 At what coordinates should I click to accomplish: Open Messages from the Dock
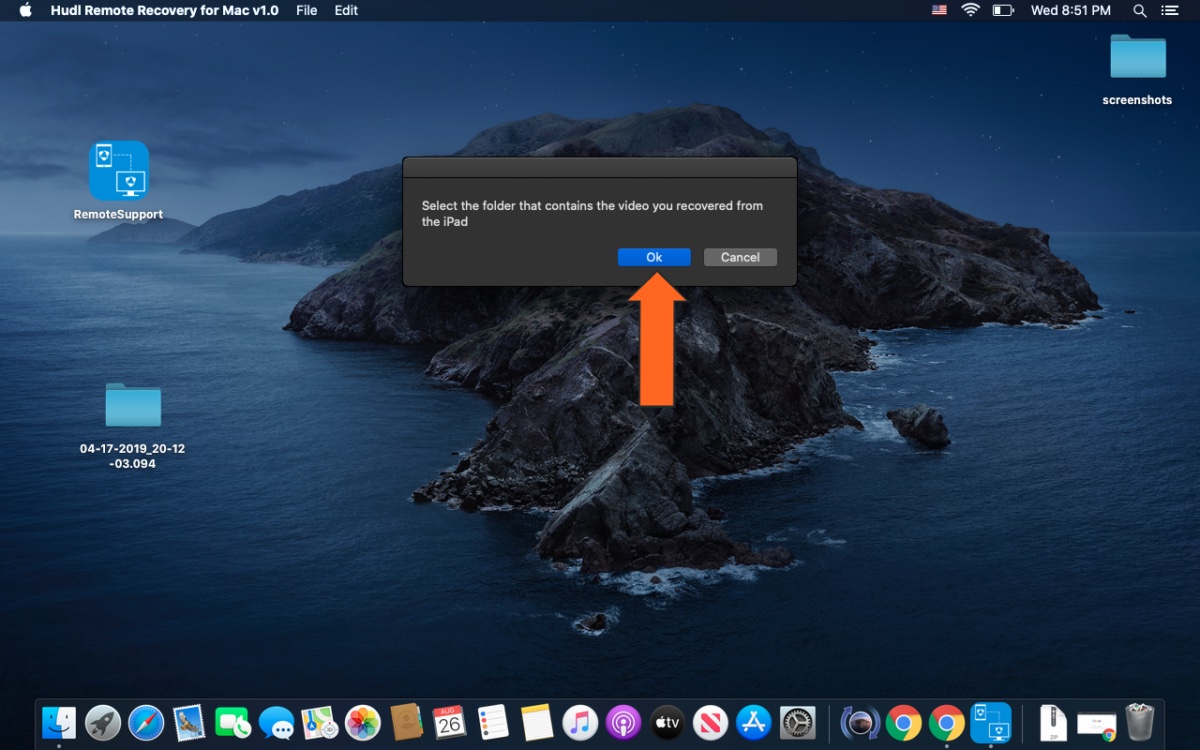click(x=277, y=722)
